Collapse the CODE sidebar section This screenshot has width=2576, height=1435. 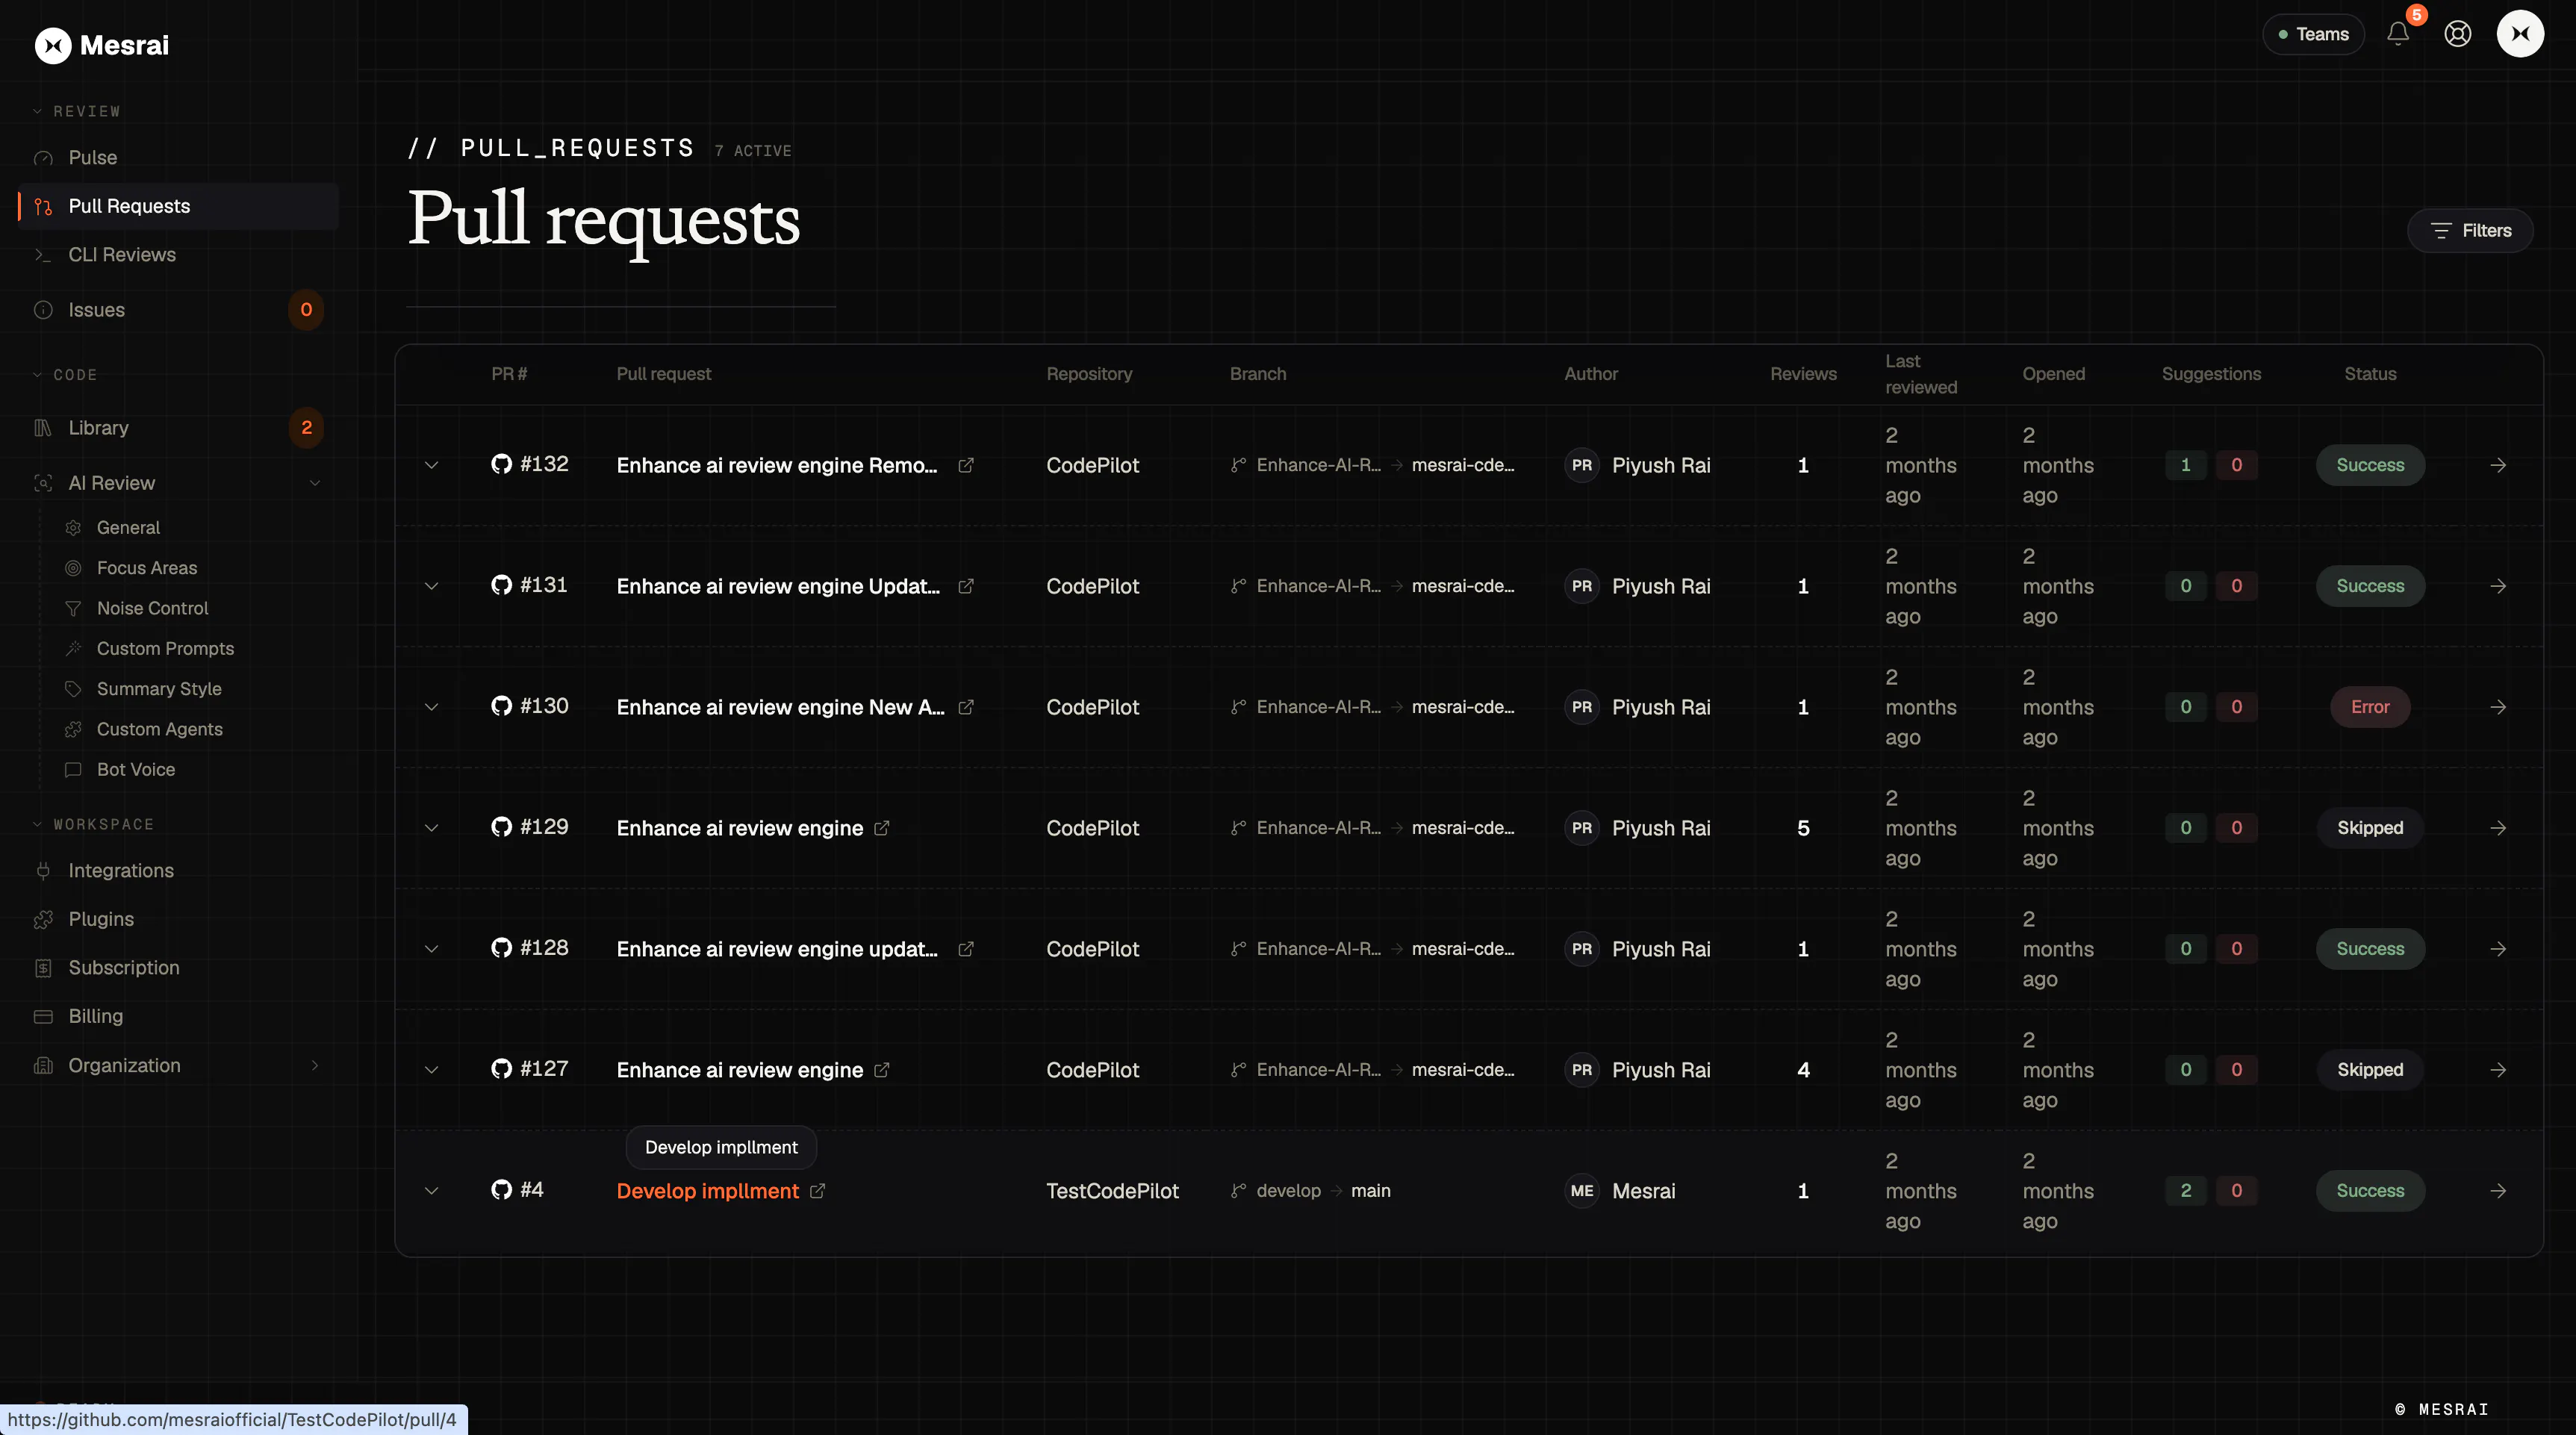(65, 375)
